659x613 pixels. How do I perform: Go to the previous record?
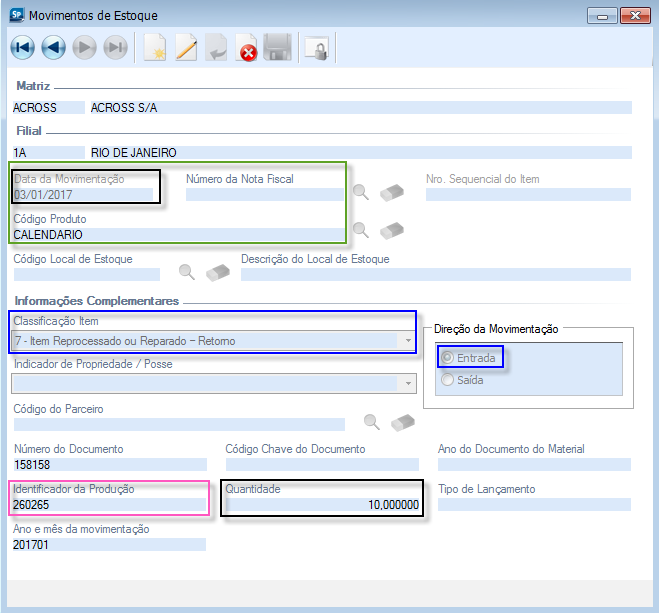(x=53, y=47)
